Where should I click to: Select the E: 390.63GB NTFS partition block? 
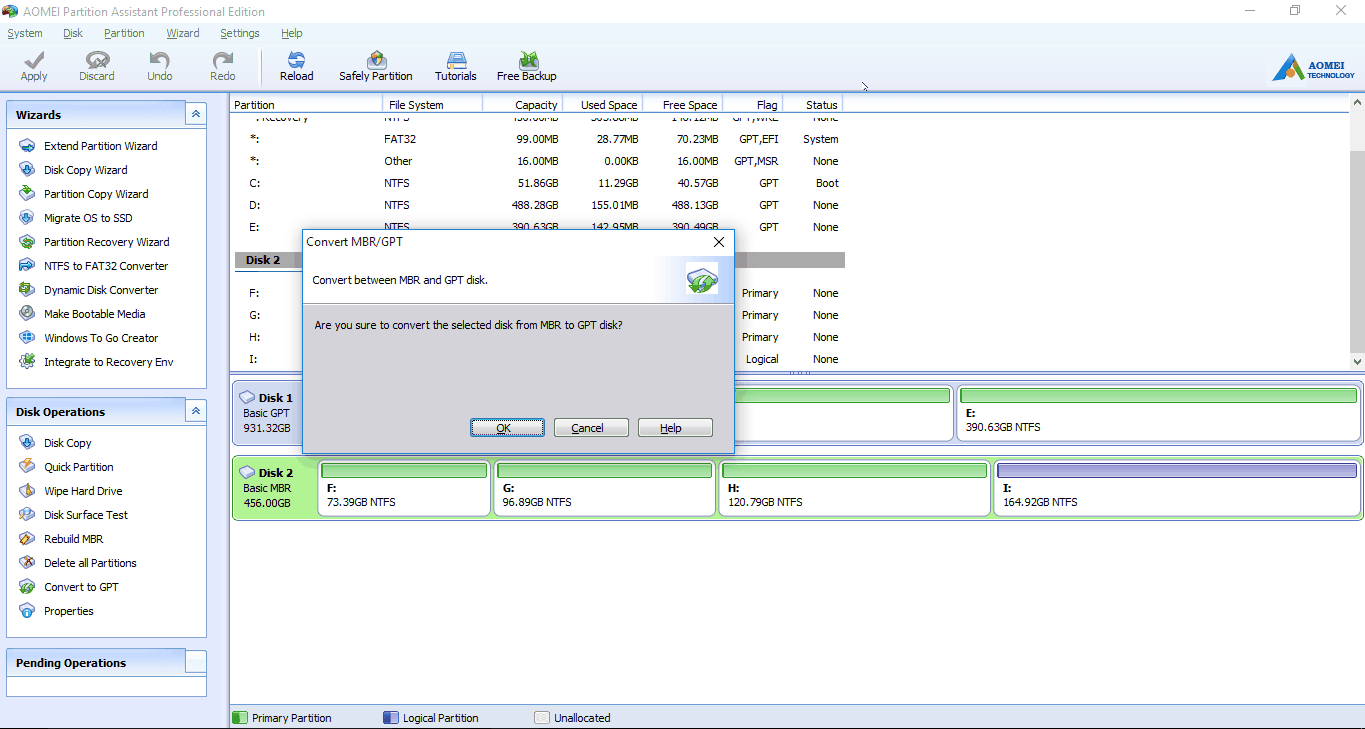tap(1158, 413)
